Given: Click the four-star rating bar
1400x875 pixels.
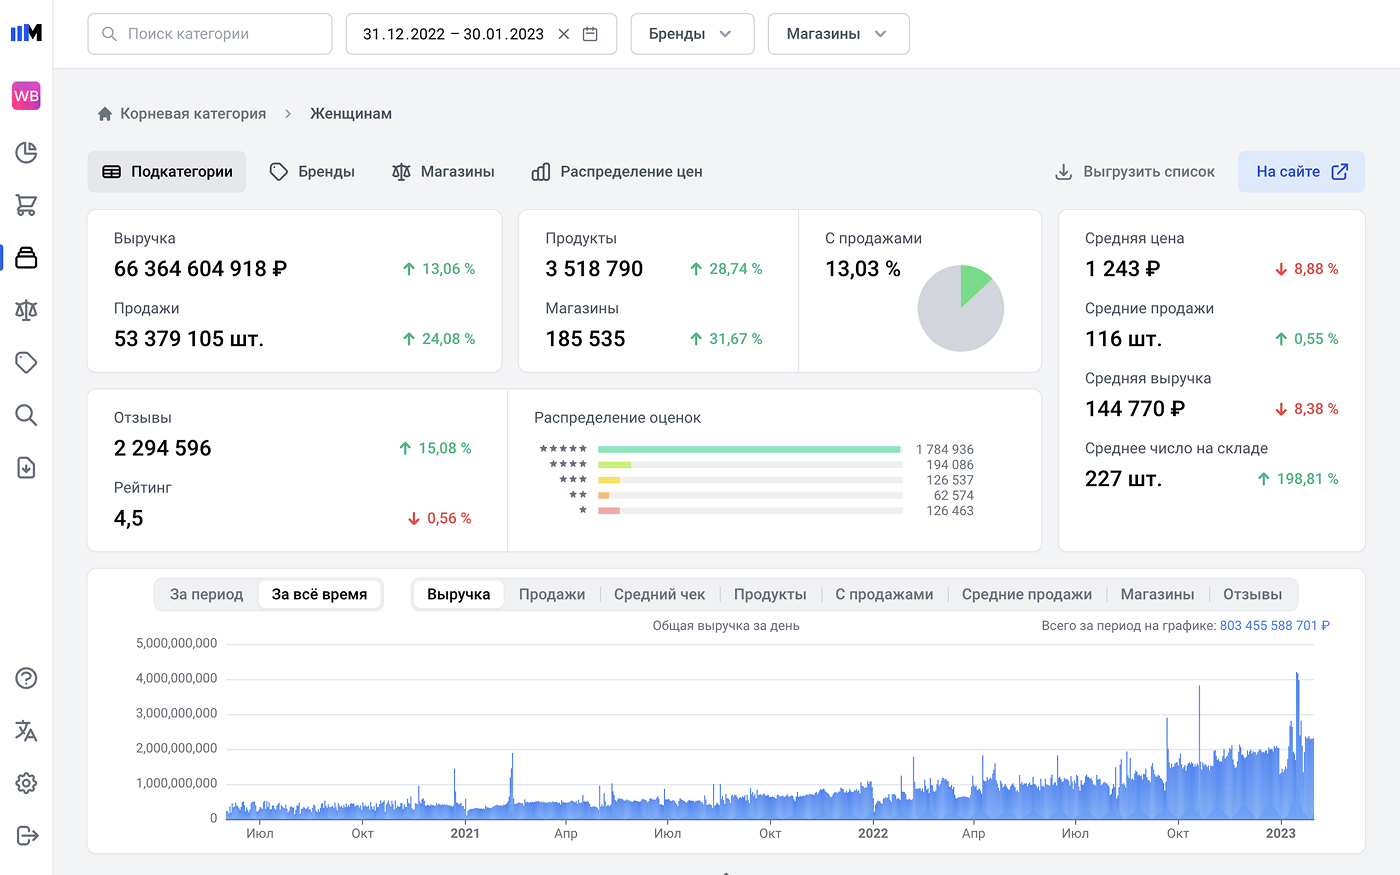Looking at the screenshot, I should coord(615,465).
